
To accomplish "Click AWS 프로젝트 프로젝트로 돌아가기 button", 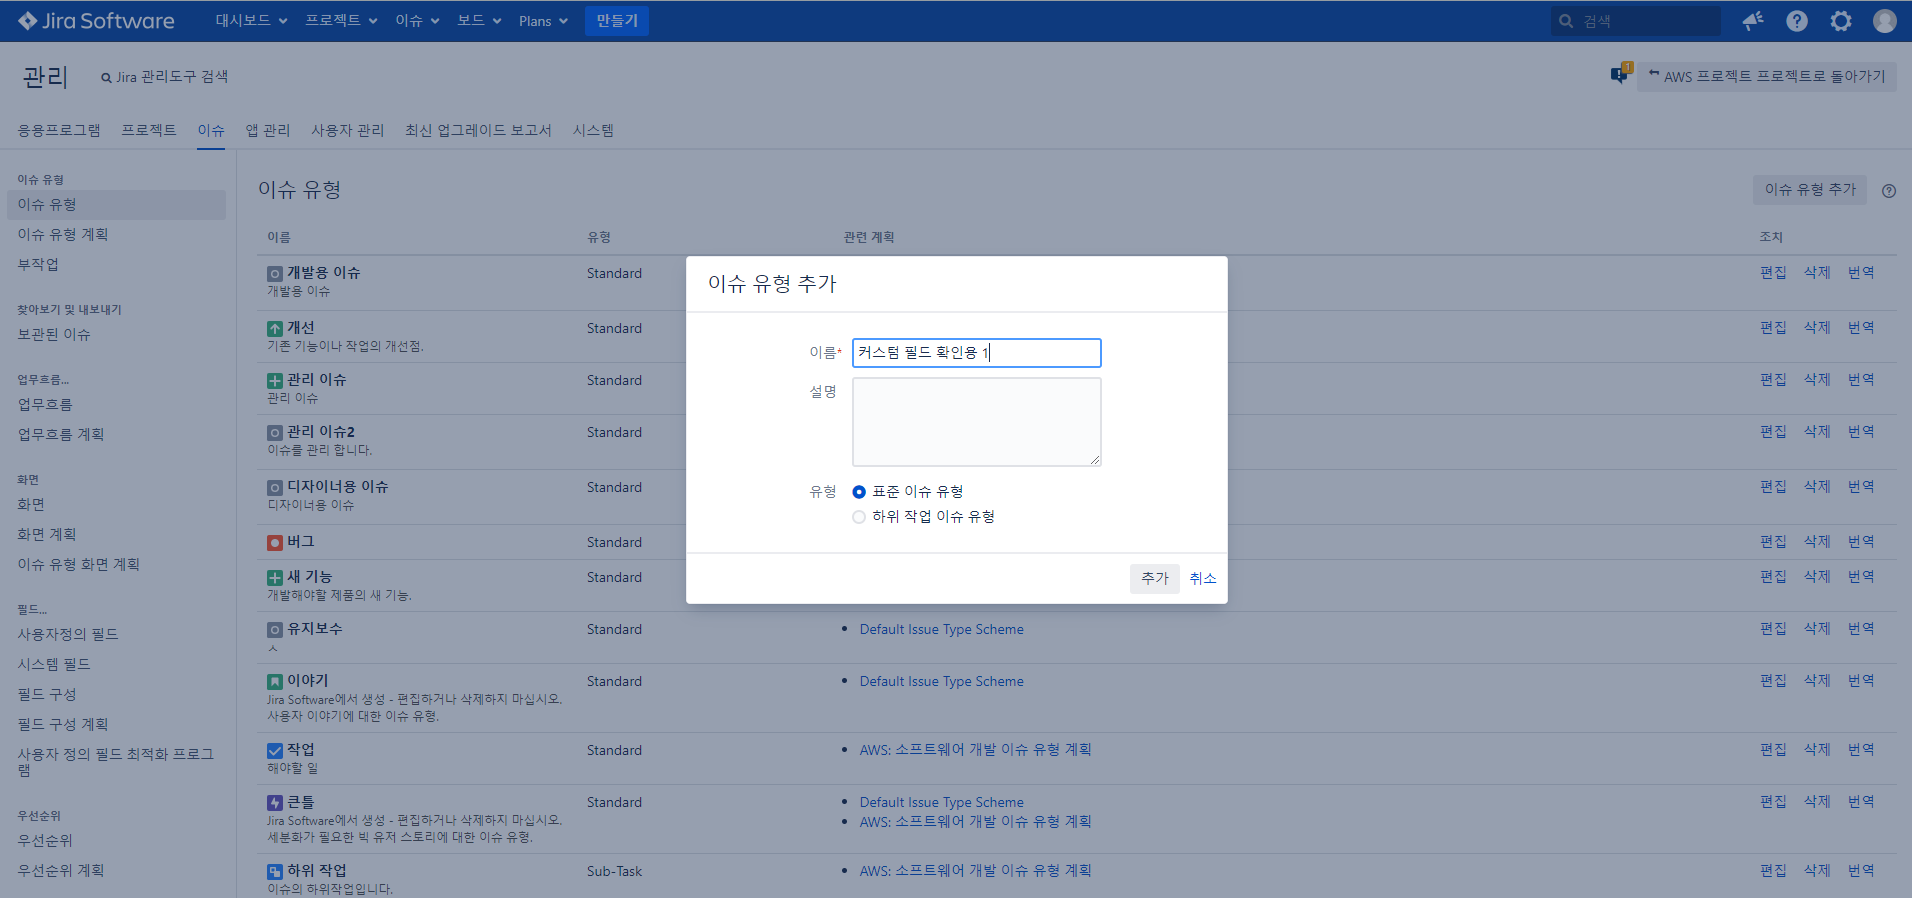I will point(1767,76).
